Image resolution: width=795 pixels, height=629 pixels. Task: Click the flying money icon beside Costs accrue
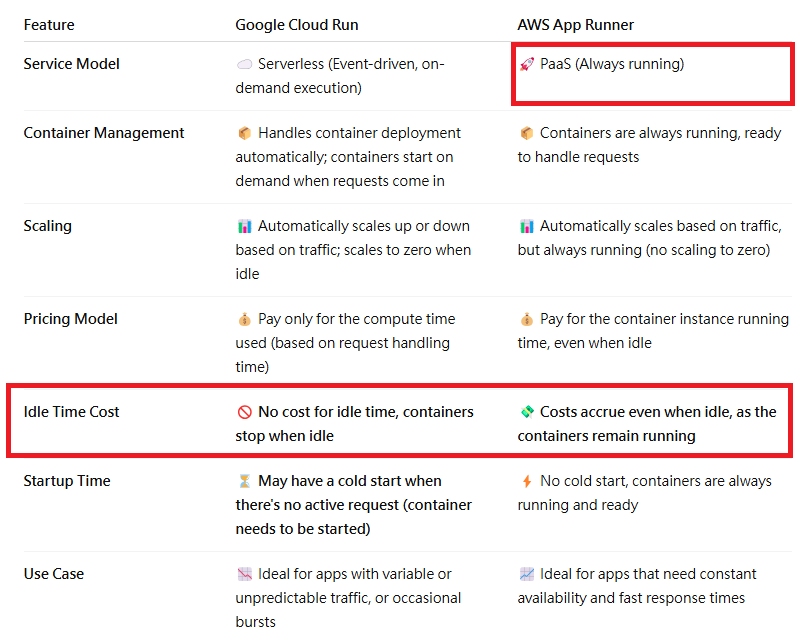(527, 412)
